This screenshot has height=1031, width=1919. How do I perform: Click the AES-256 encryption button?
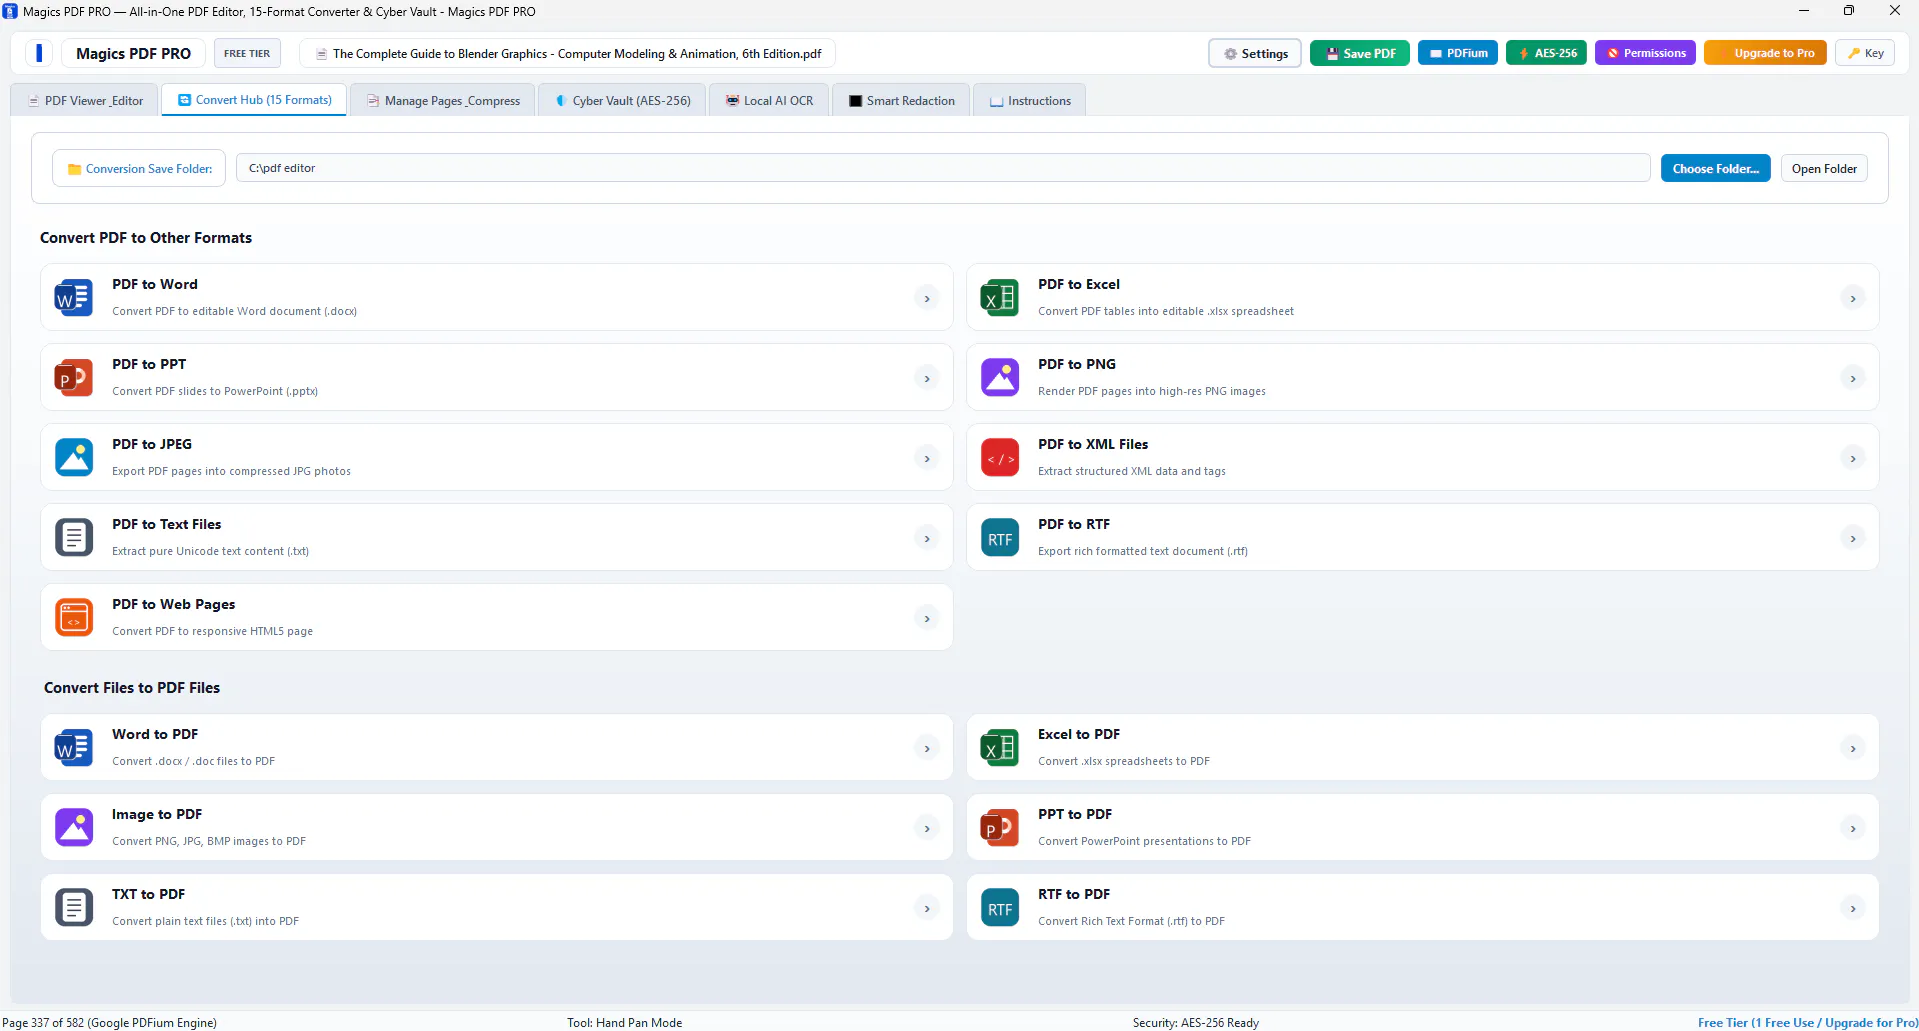1546,53
